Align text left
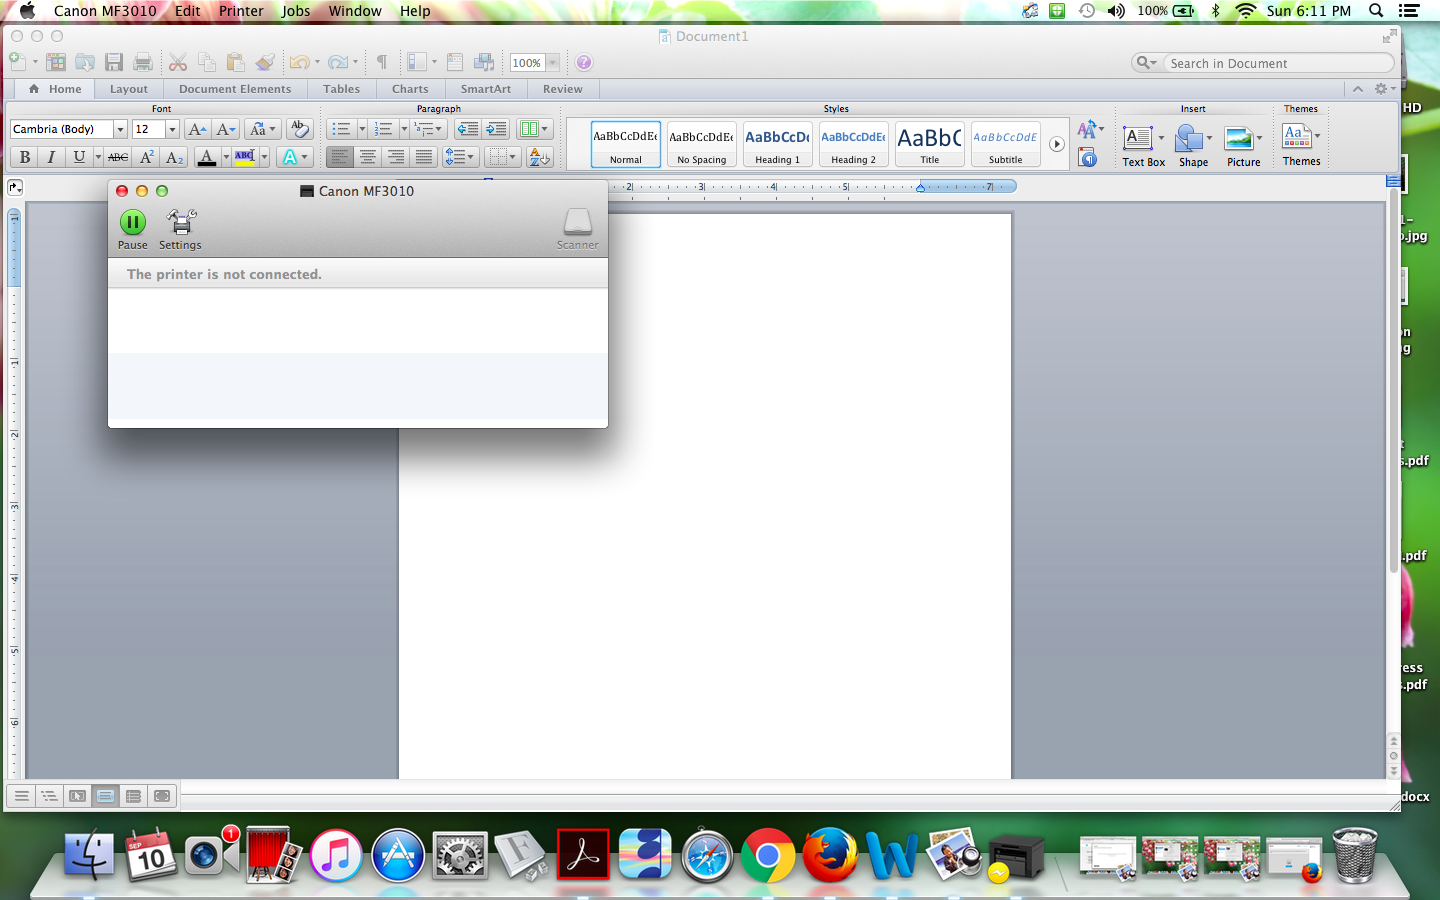 tap(340, 157)
